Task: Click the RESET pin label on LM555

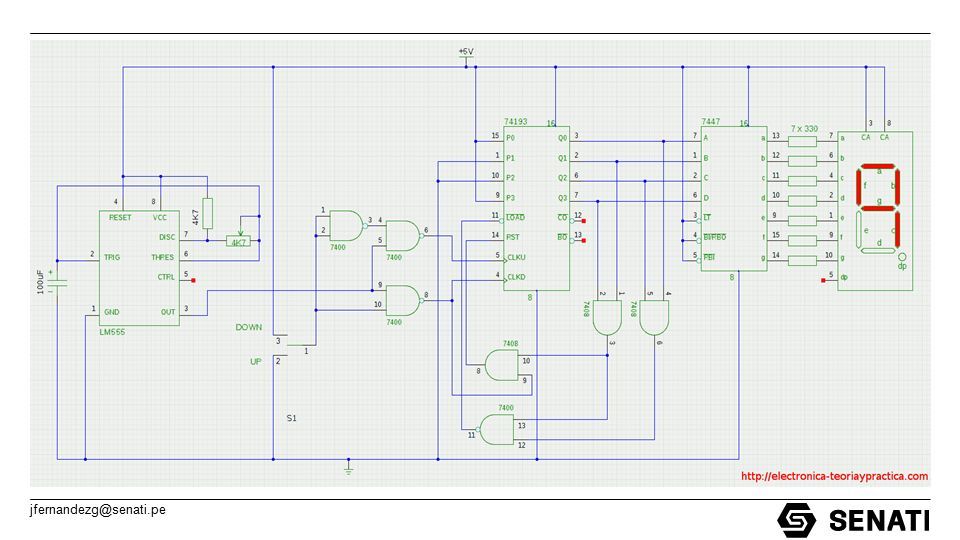Action: tap(120, 217)
